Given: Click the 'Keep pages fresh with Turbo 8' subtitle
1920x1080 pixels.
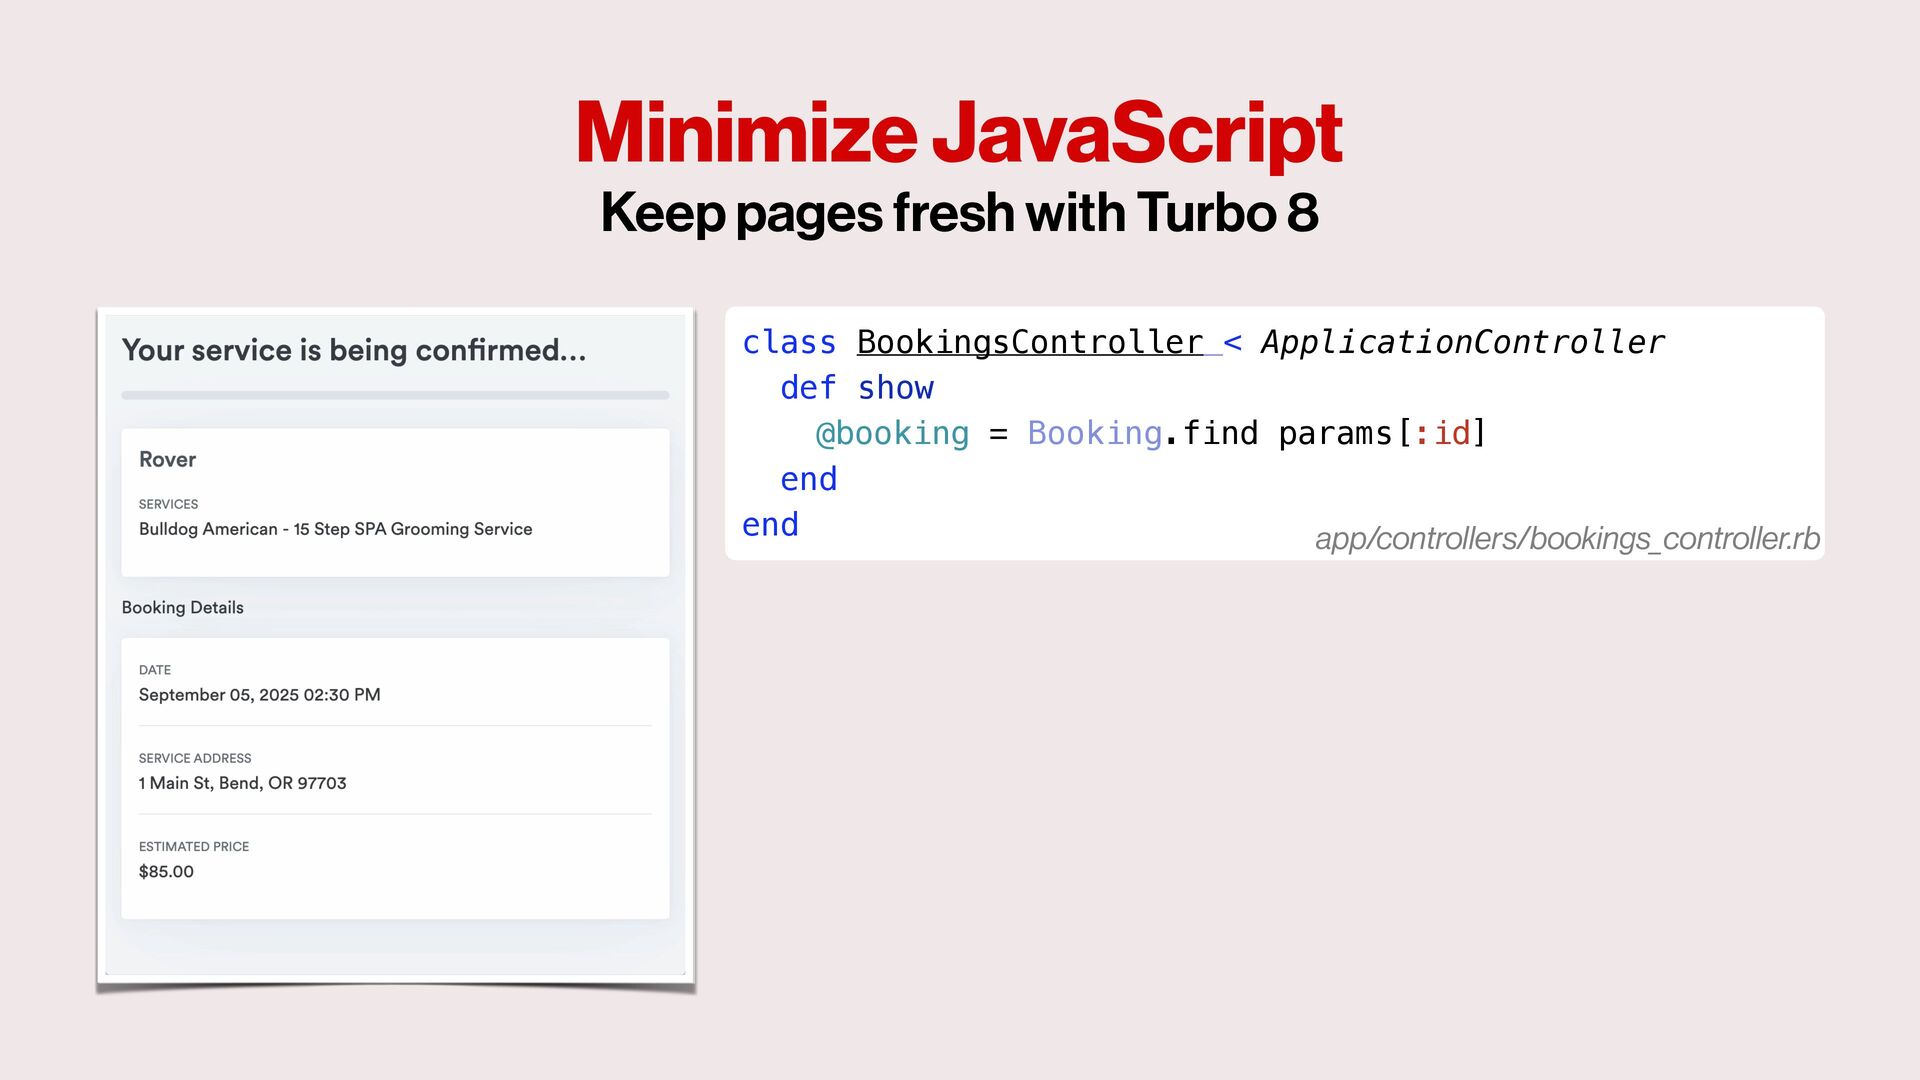Looking at the screenshot, I should pyautogui.click(x=958, y=212).
